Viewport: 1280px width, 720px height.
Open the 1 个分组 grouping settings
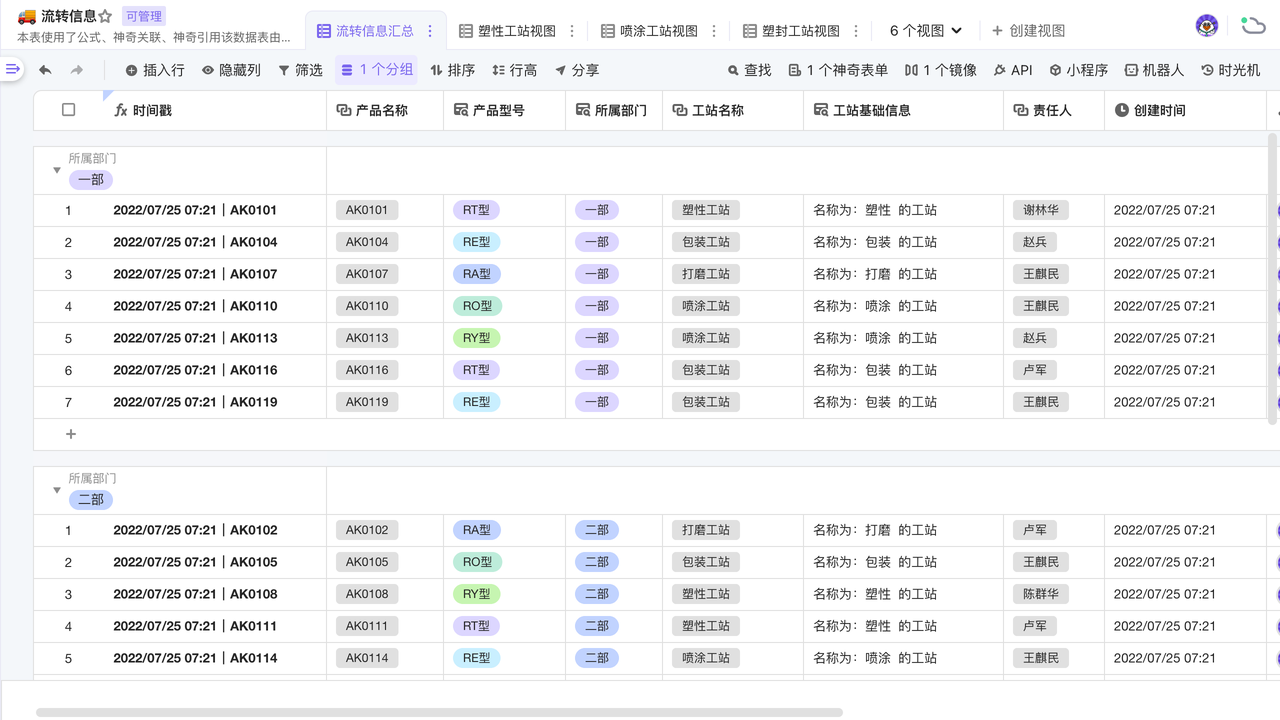tap(376, 70)
